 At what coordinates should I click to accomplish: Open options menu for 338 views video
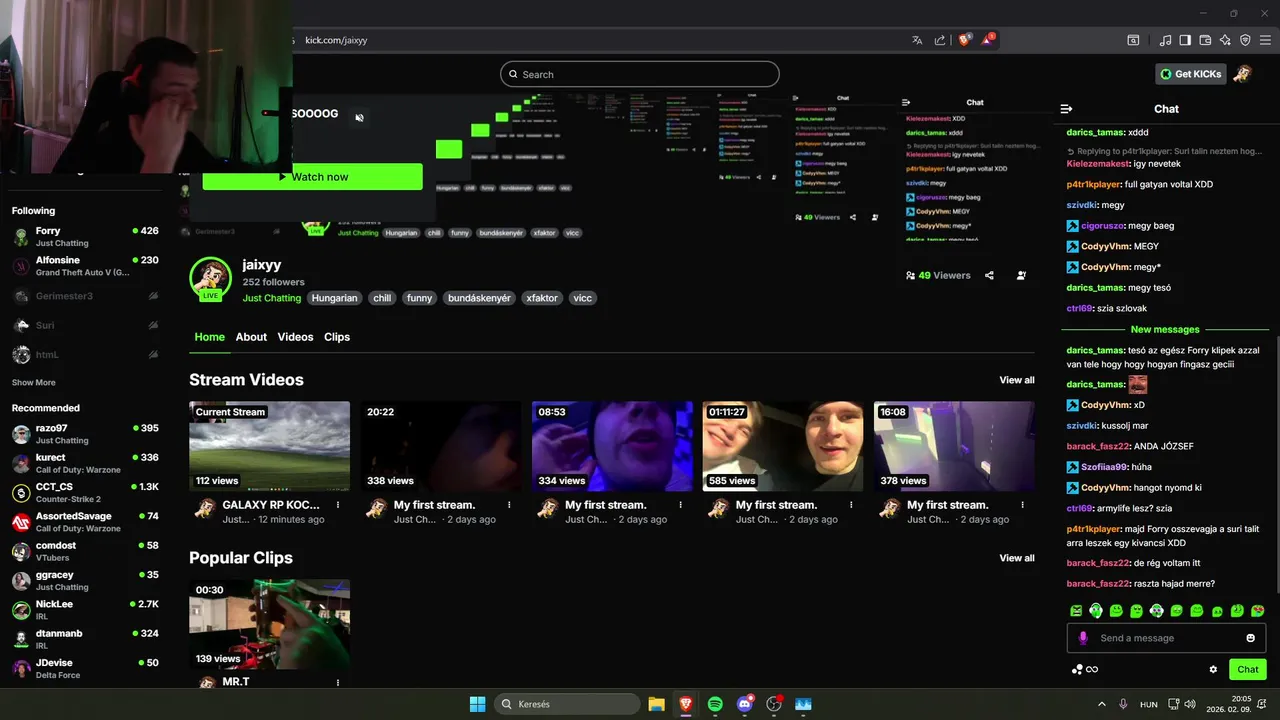point(509,505)
